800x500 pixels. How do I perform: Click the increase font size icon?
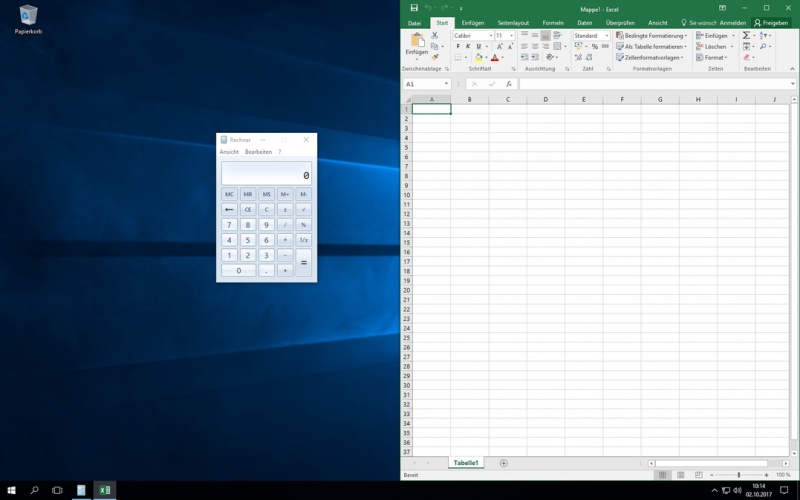(x=500, y=46)
